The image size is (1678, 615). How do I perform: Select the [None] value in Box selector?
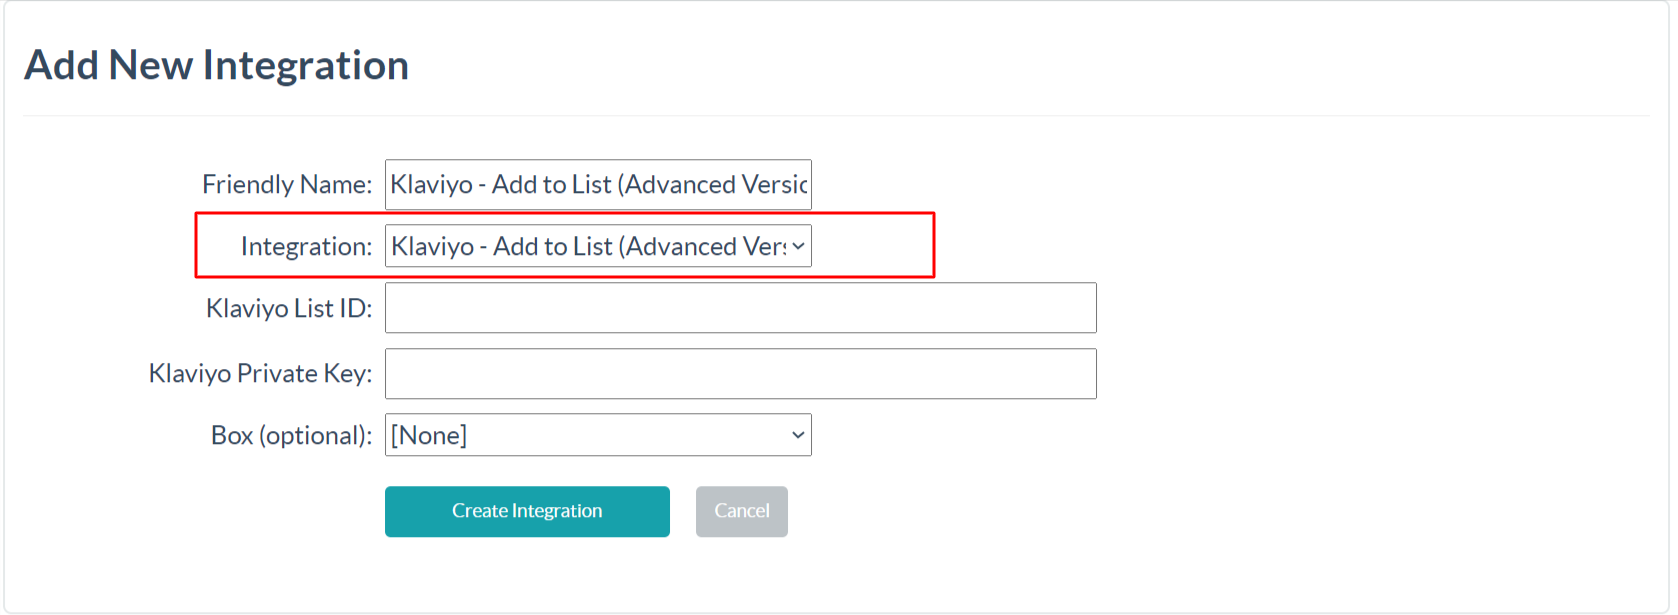coord(429,435)
